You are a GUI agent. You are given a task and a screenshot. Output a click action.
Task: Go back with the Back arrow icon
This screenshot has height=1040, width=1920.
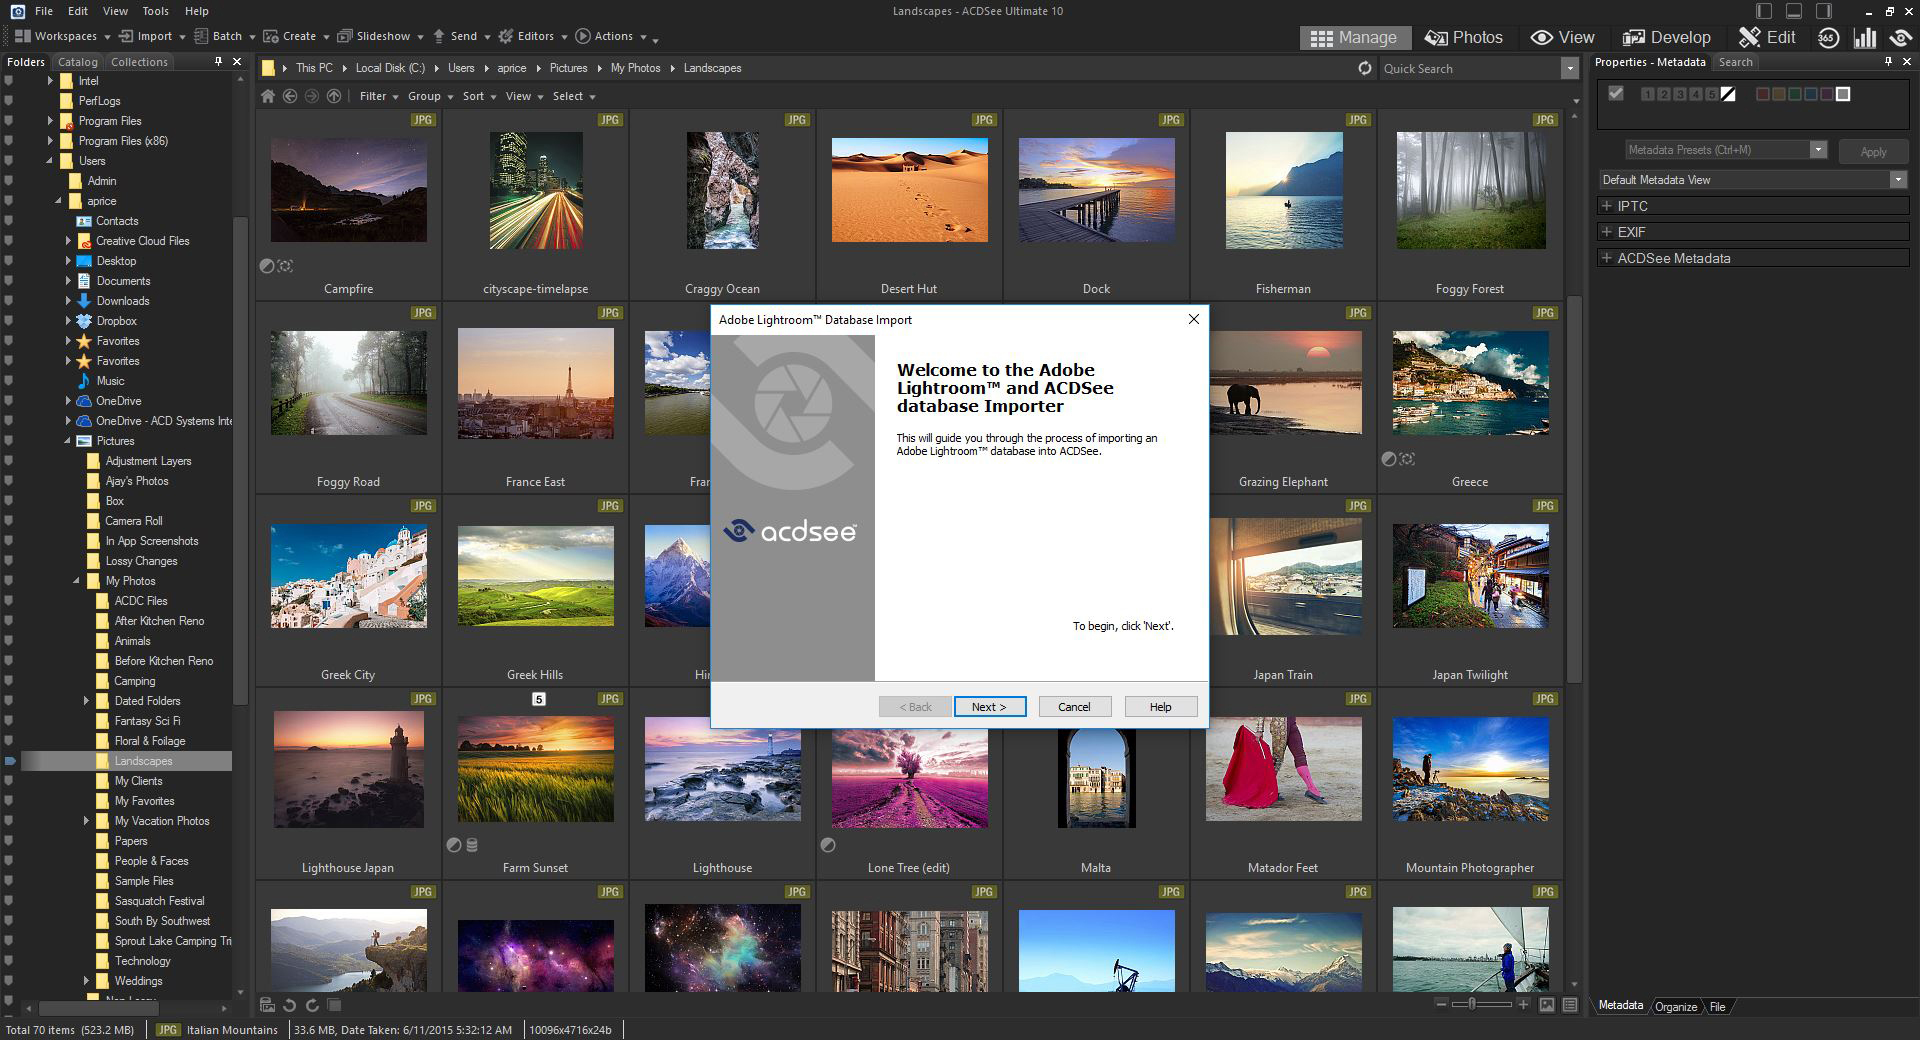[x=290, y=96]
